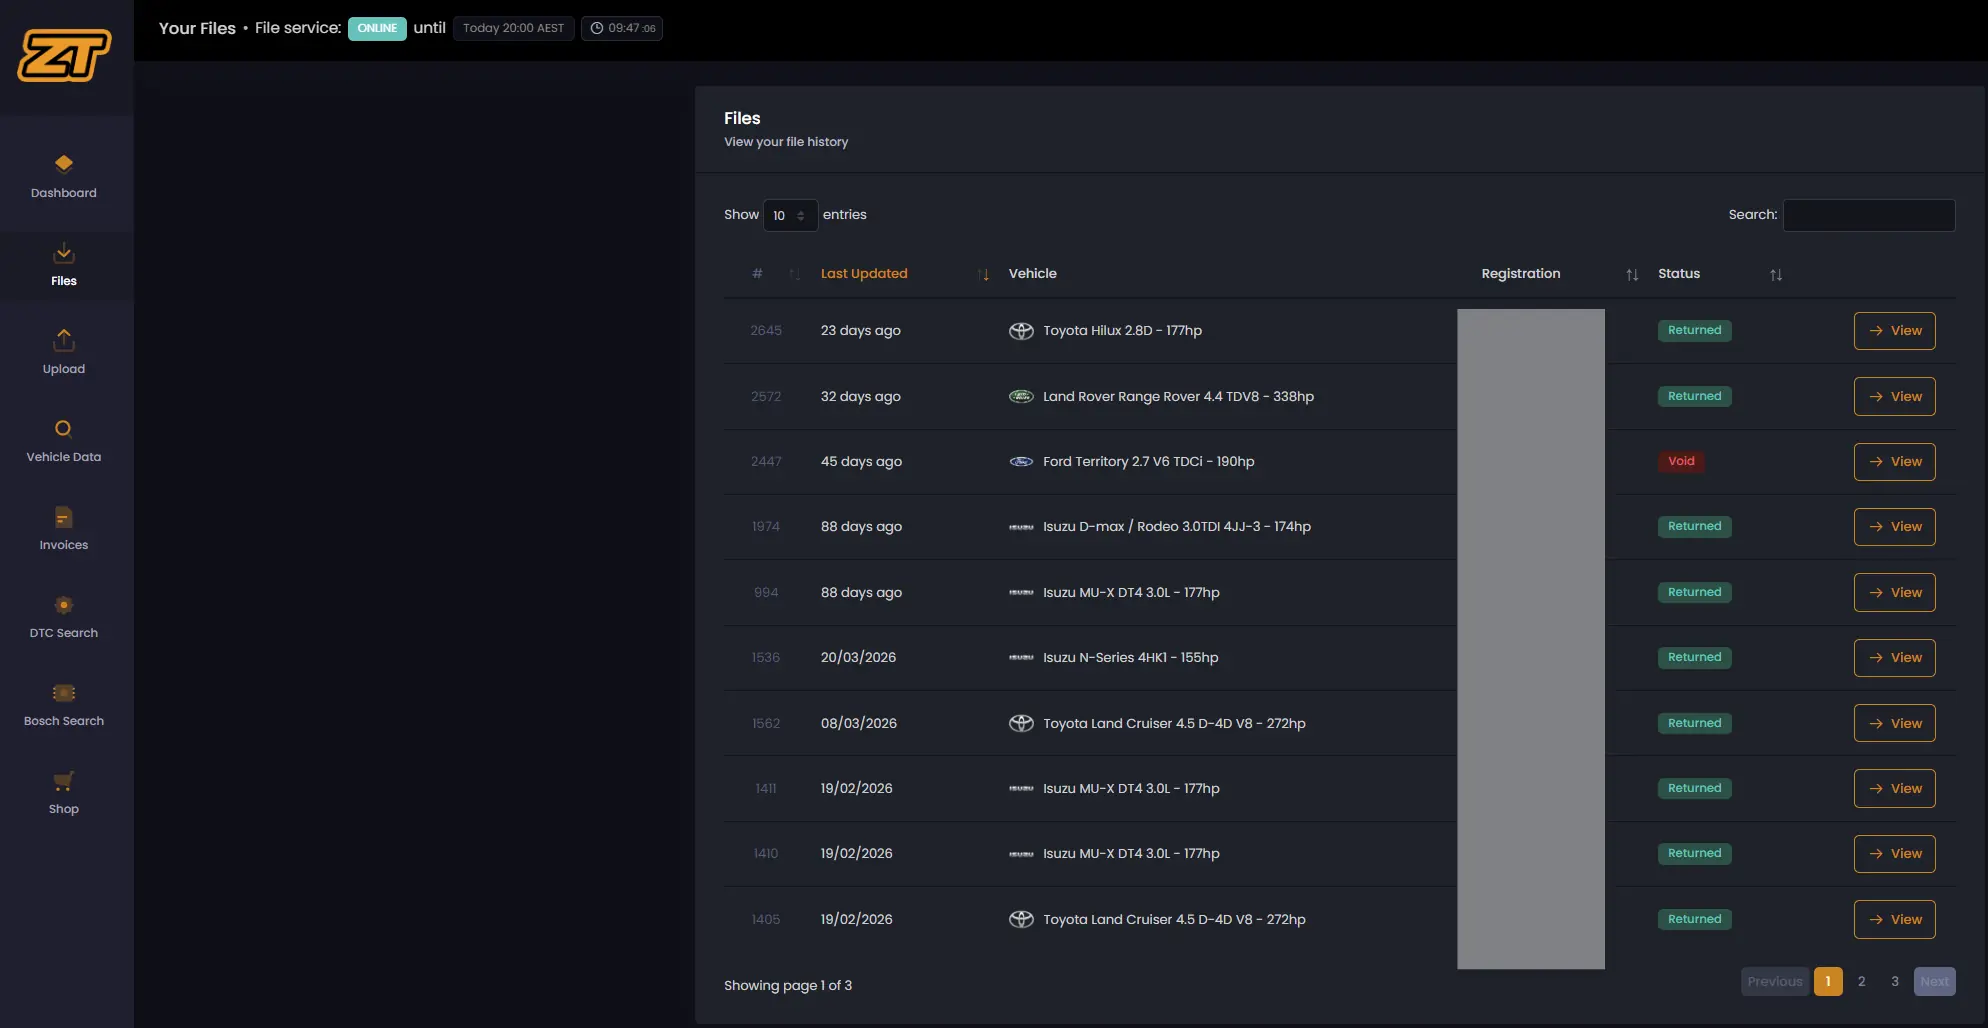The width and height of the screenshot is (1988, 1028).
Task: Click the Void status badge
Action: 1681,461
